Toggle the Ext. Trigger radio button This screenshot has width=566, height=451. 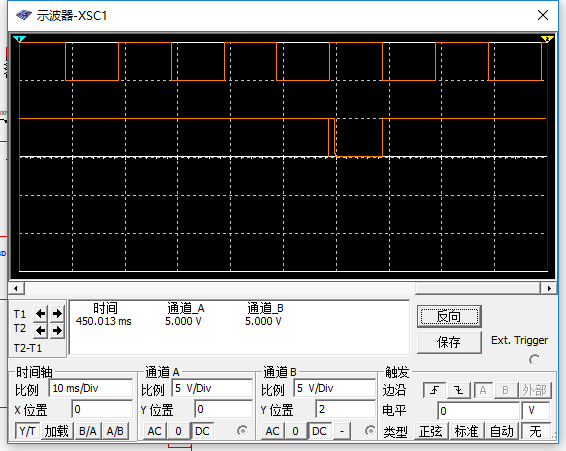point(535,360)
